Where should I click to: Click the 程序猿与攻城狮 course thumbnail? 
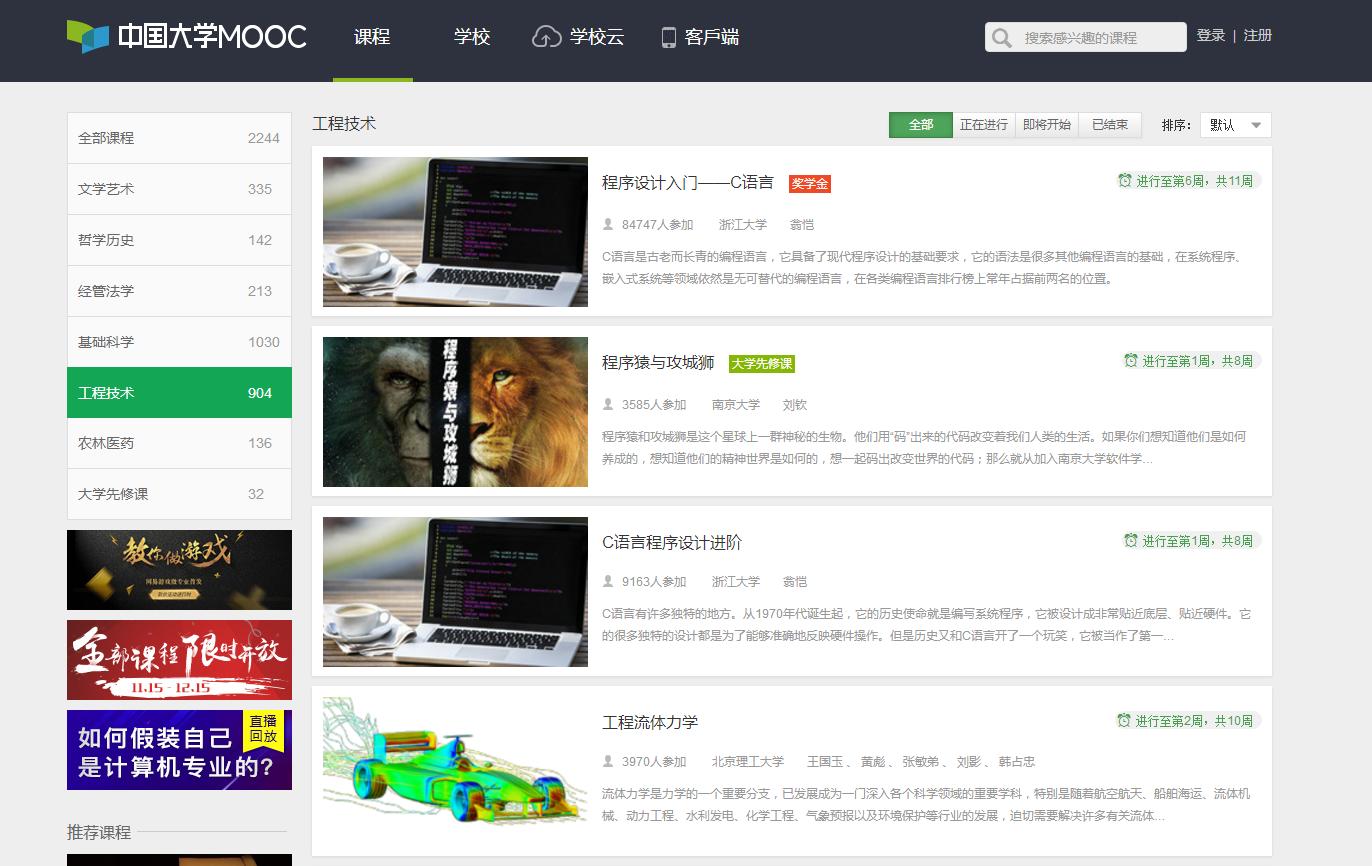click(454, 411)
